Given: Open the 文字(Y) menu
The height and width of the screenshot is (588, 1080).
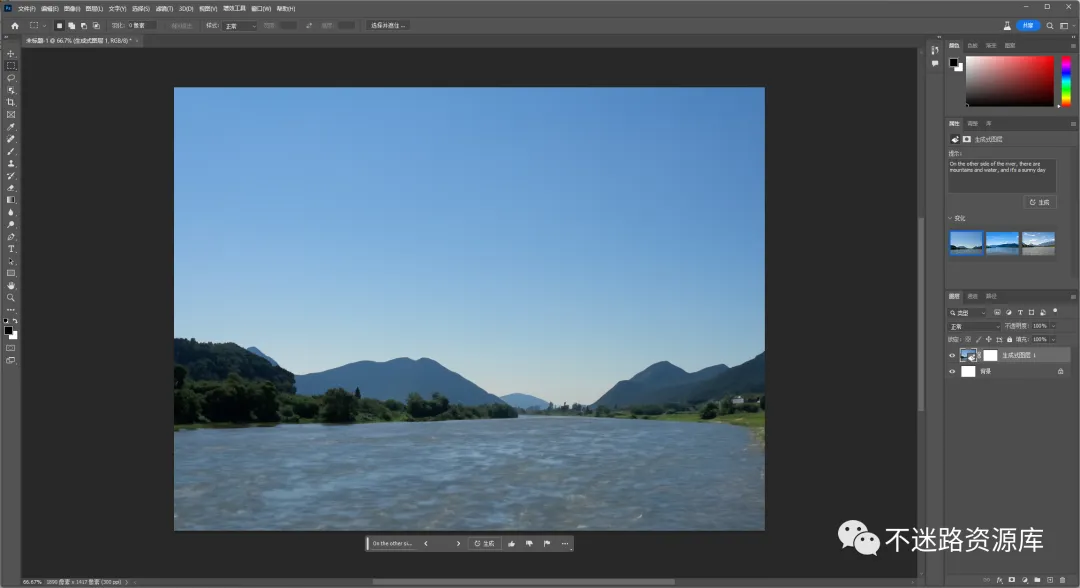Looking at the screenshot, I should point(117,9).
